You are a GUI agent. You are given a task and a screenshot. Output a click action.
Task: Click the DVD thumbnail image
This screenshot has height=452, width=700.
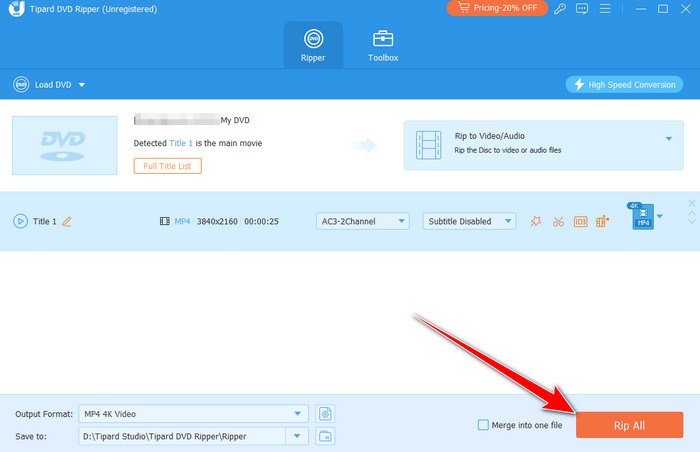[x=65, y=145]
